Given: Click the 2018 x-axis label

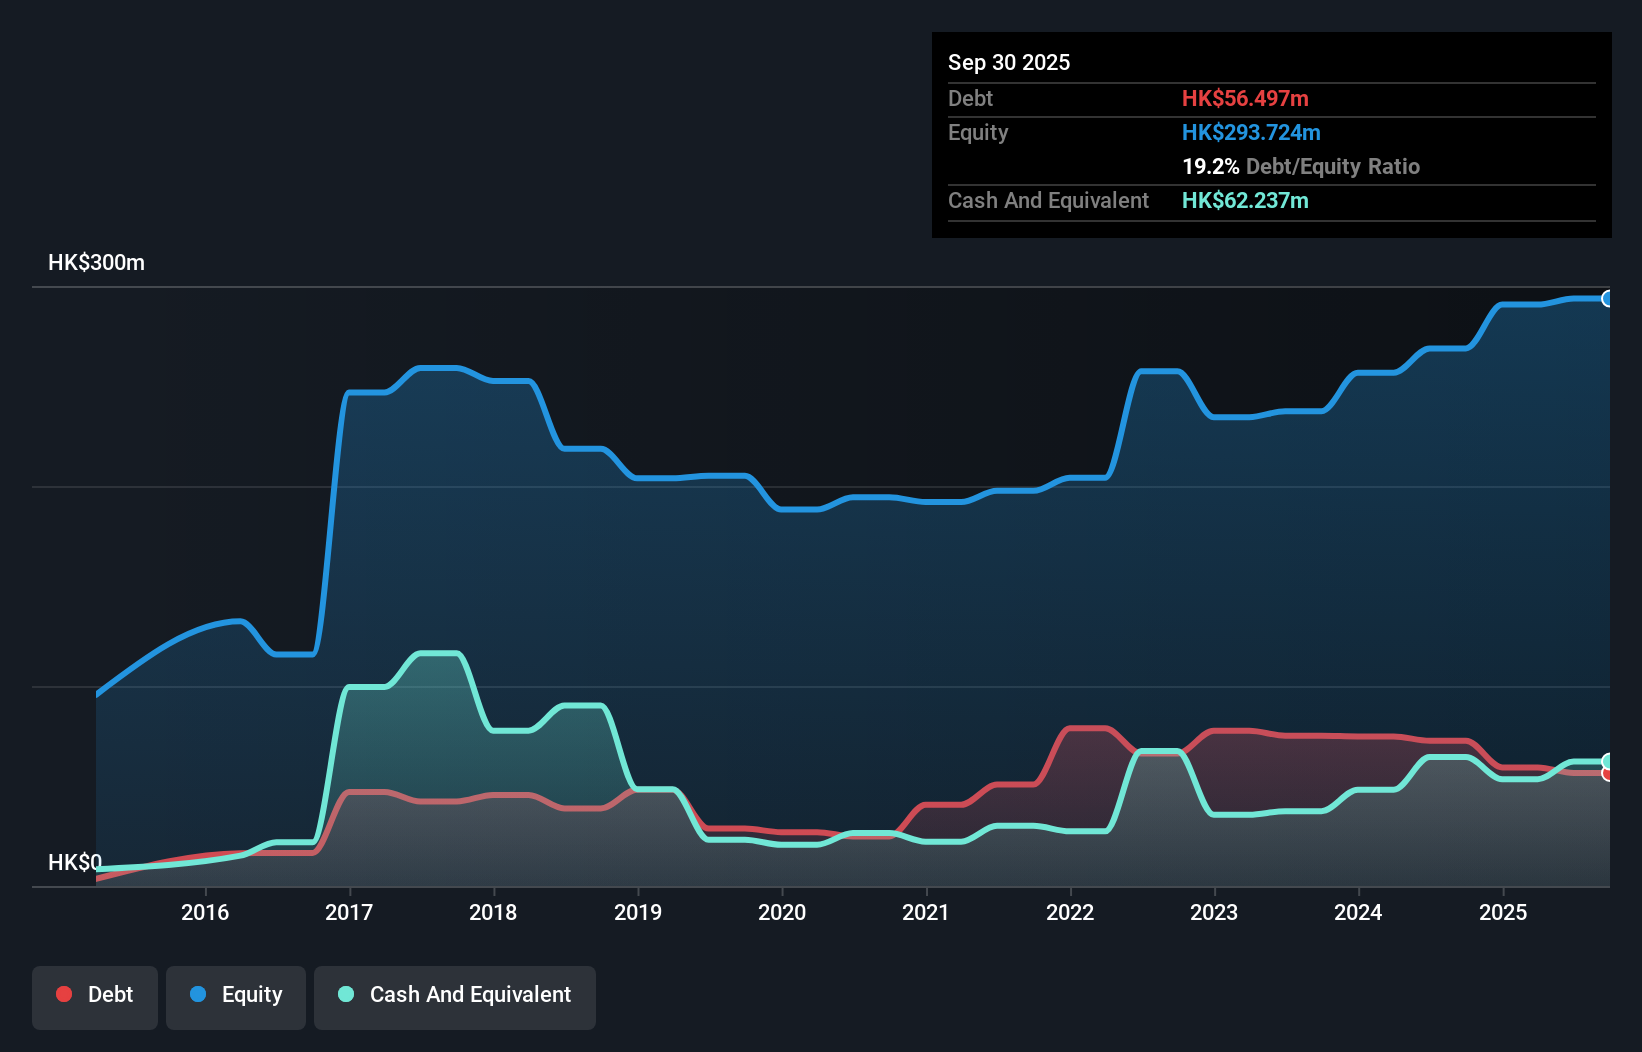Looking at the screenshot, I should [x=493, y=912].
